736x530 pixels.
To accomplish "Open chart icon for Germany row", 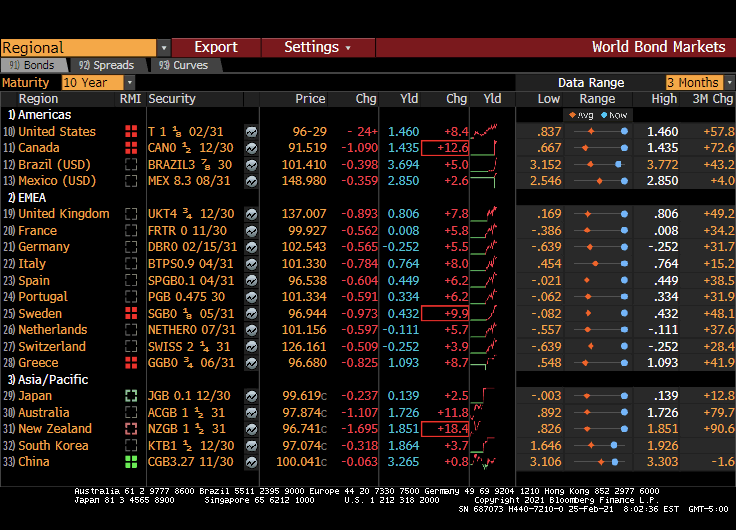I will coord(252,247).
